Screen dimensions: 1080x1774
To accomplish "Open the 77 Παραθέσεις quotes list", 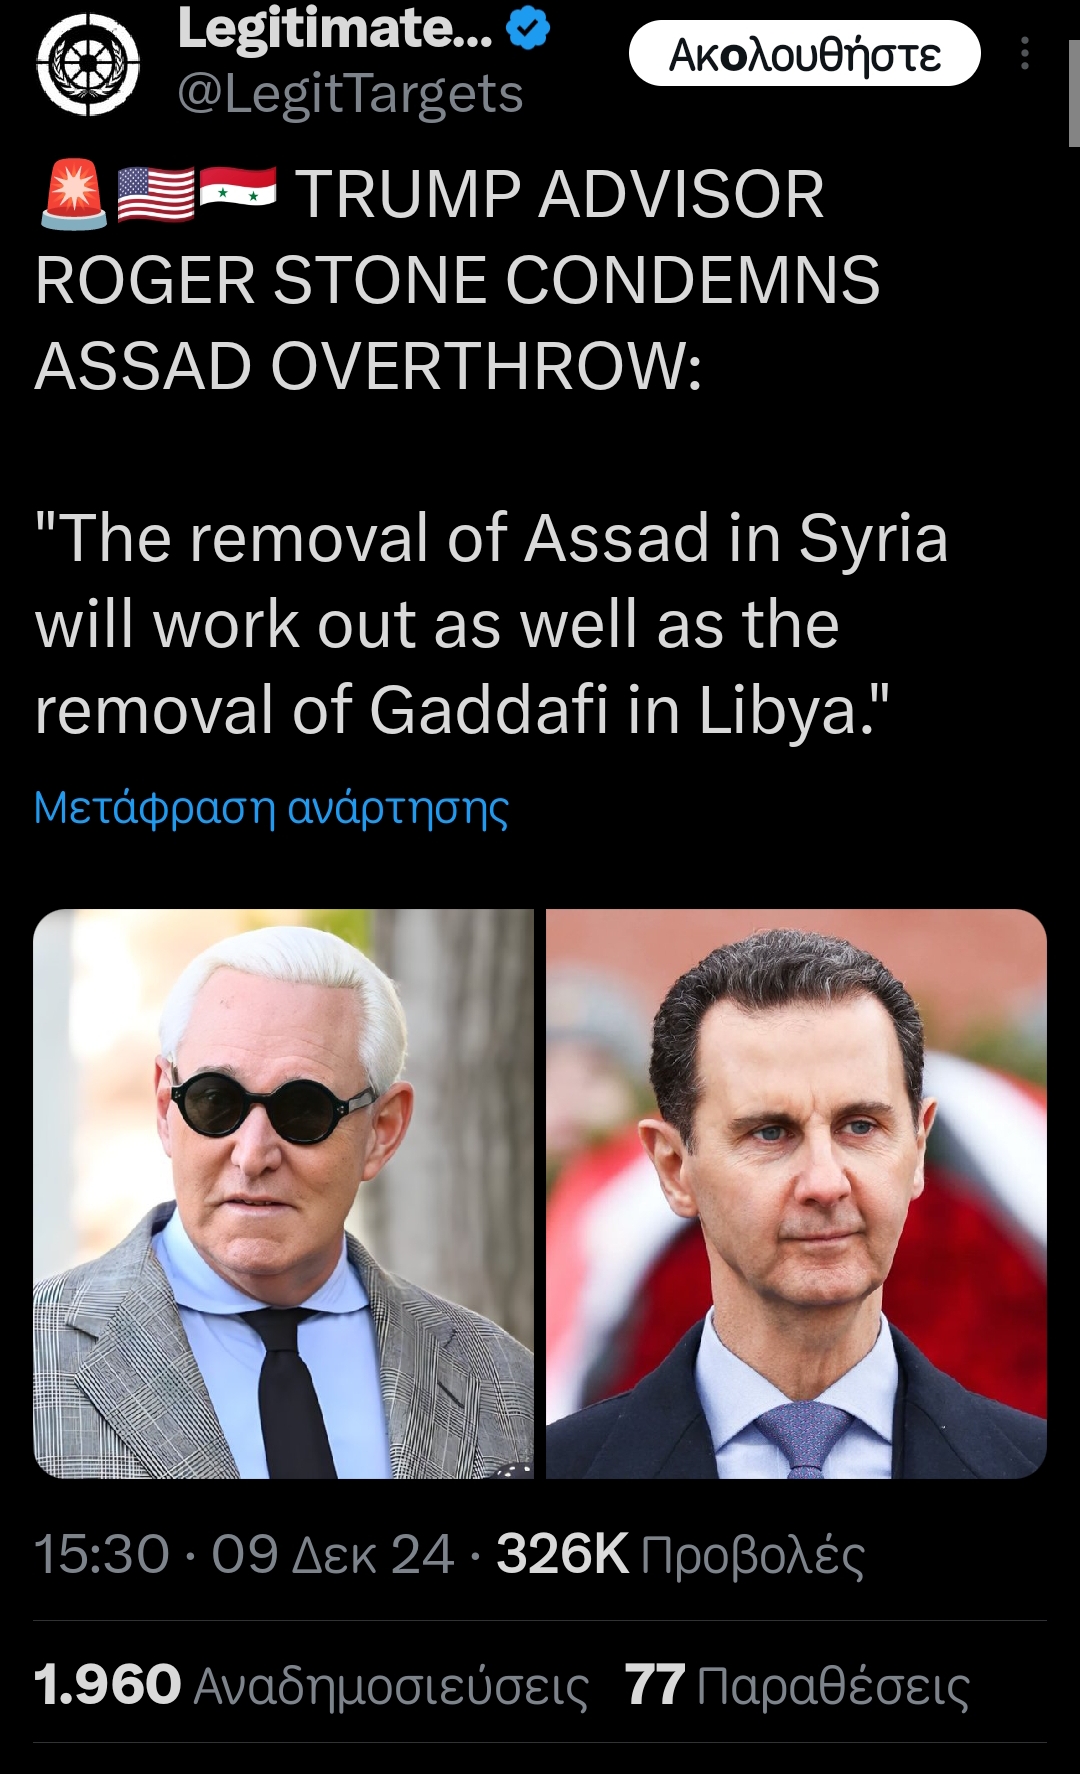I will click(797, 1685).
